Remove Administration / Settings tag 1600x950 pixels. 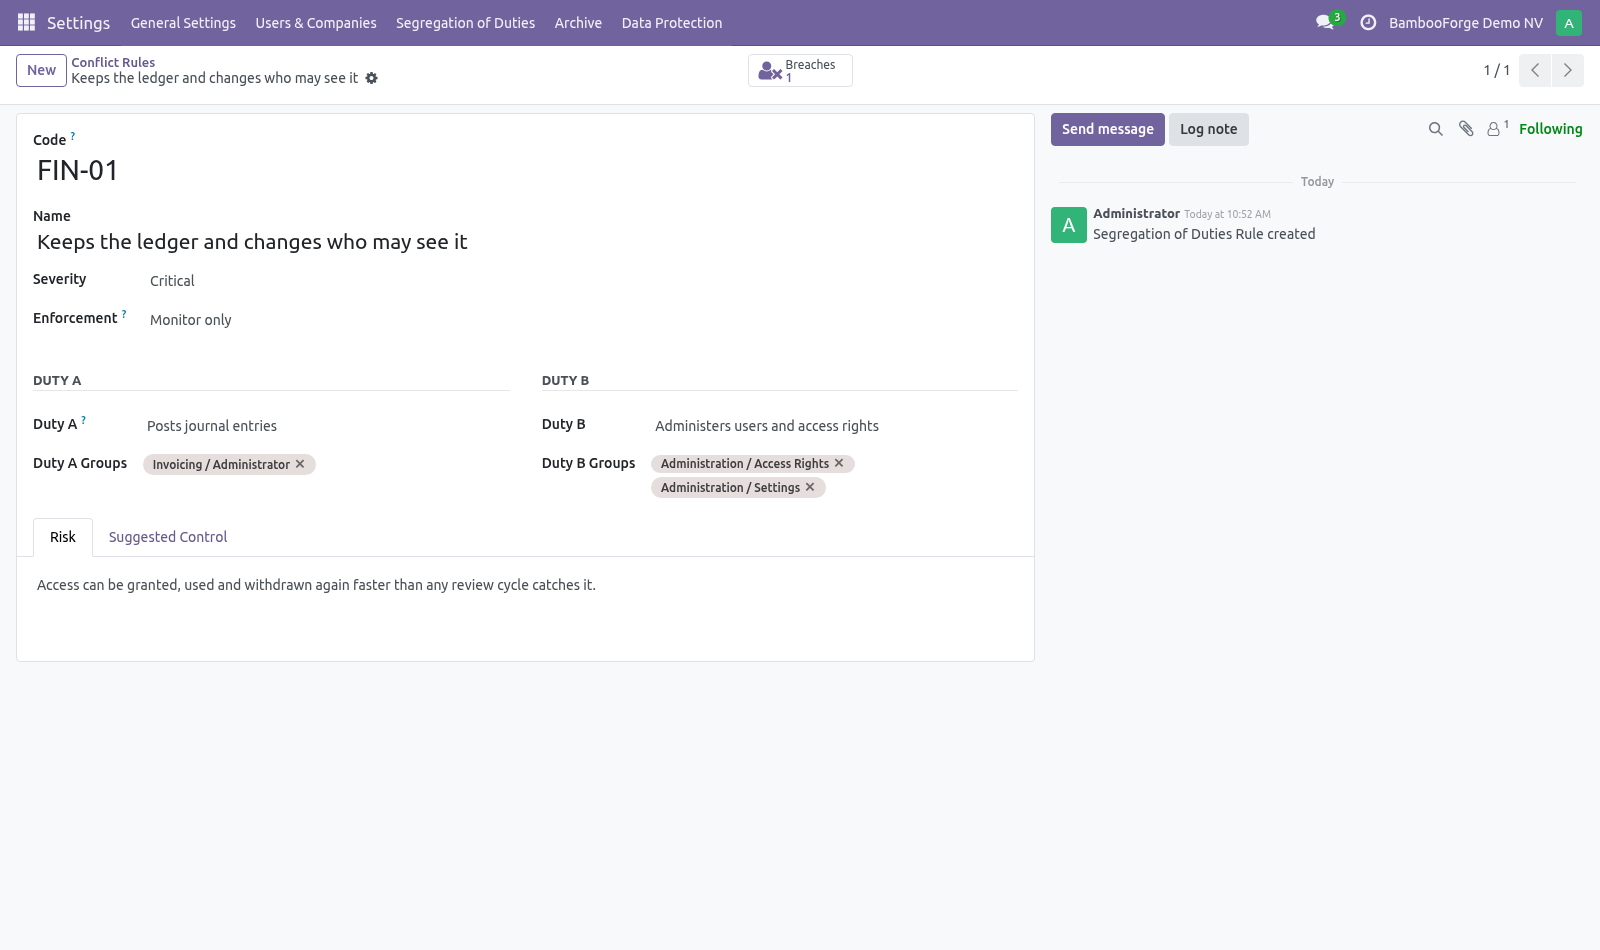point(810,487)
